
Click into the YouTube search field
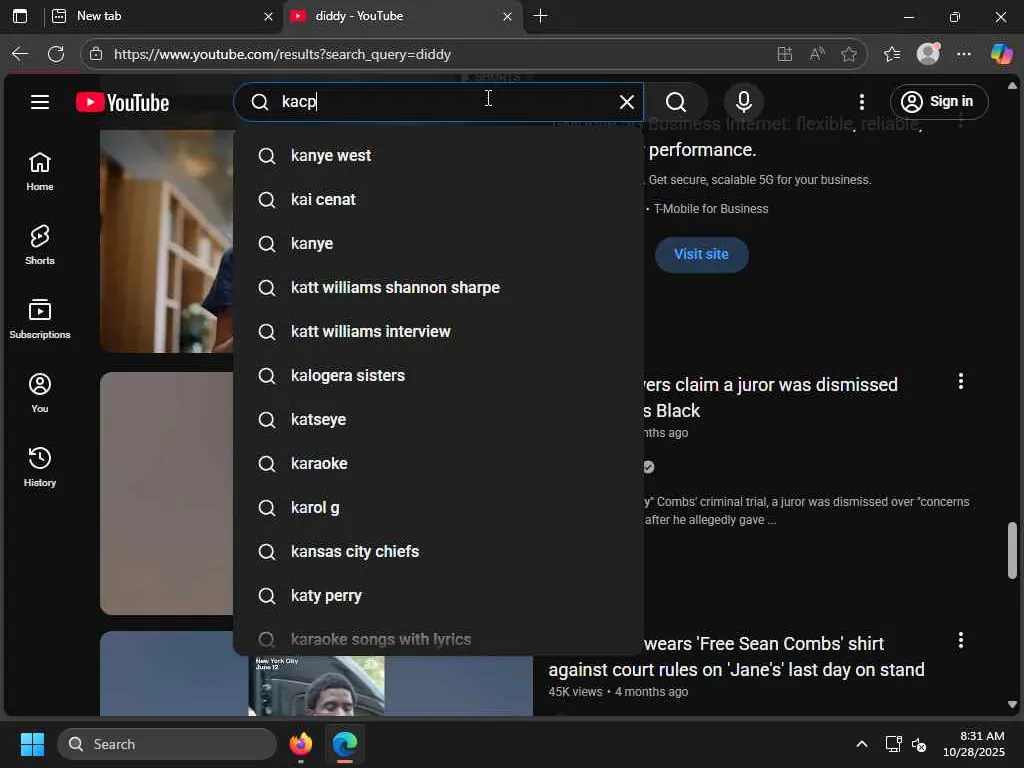438,102
